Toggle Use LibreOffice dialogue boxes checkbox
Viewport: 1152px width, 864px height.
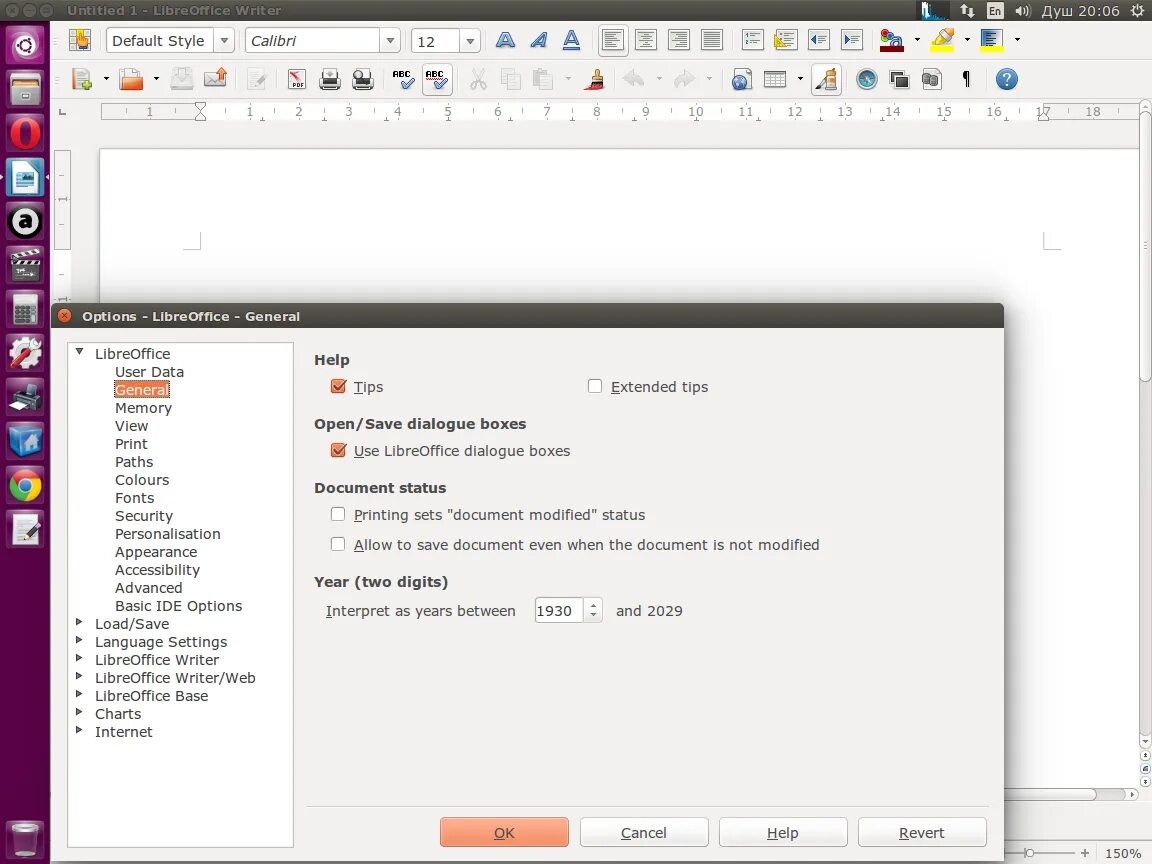click(x=339, y=450)
